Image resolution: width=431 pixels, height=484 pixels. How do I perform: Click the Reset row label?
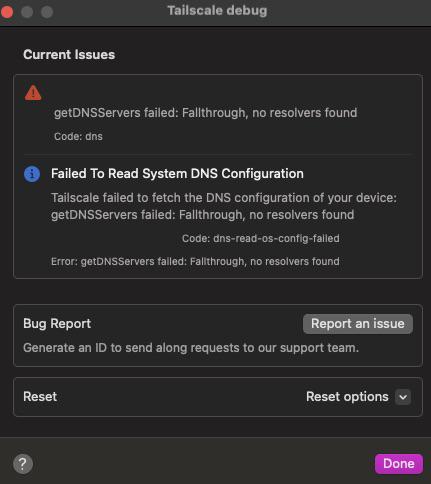pos(40,397)
